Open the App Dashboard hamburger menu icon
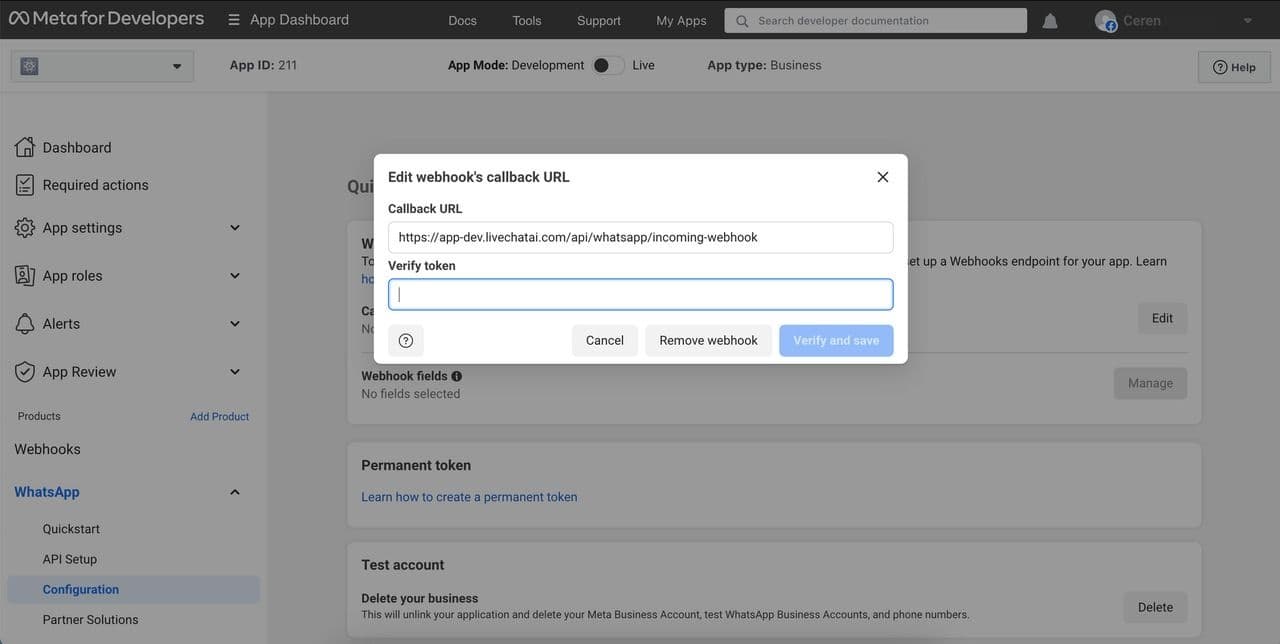 (234, 20)
